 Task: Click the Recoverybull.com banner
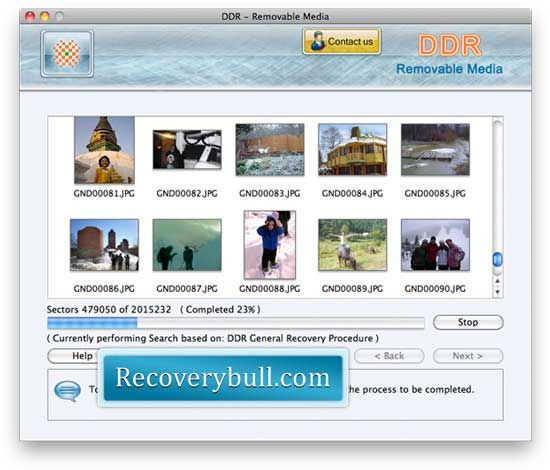[223, 378]
